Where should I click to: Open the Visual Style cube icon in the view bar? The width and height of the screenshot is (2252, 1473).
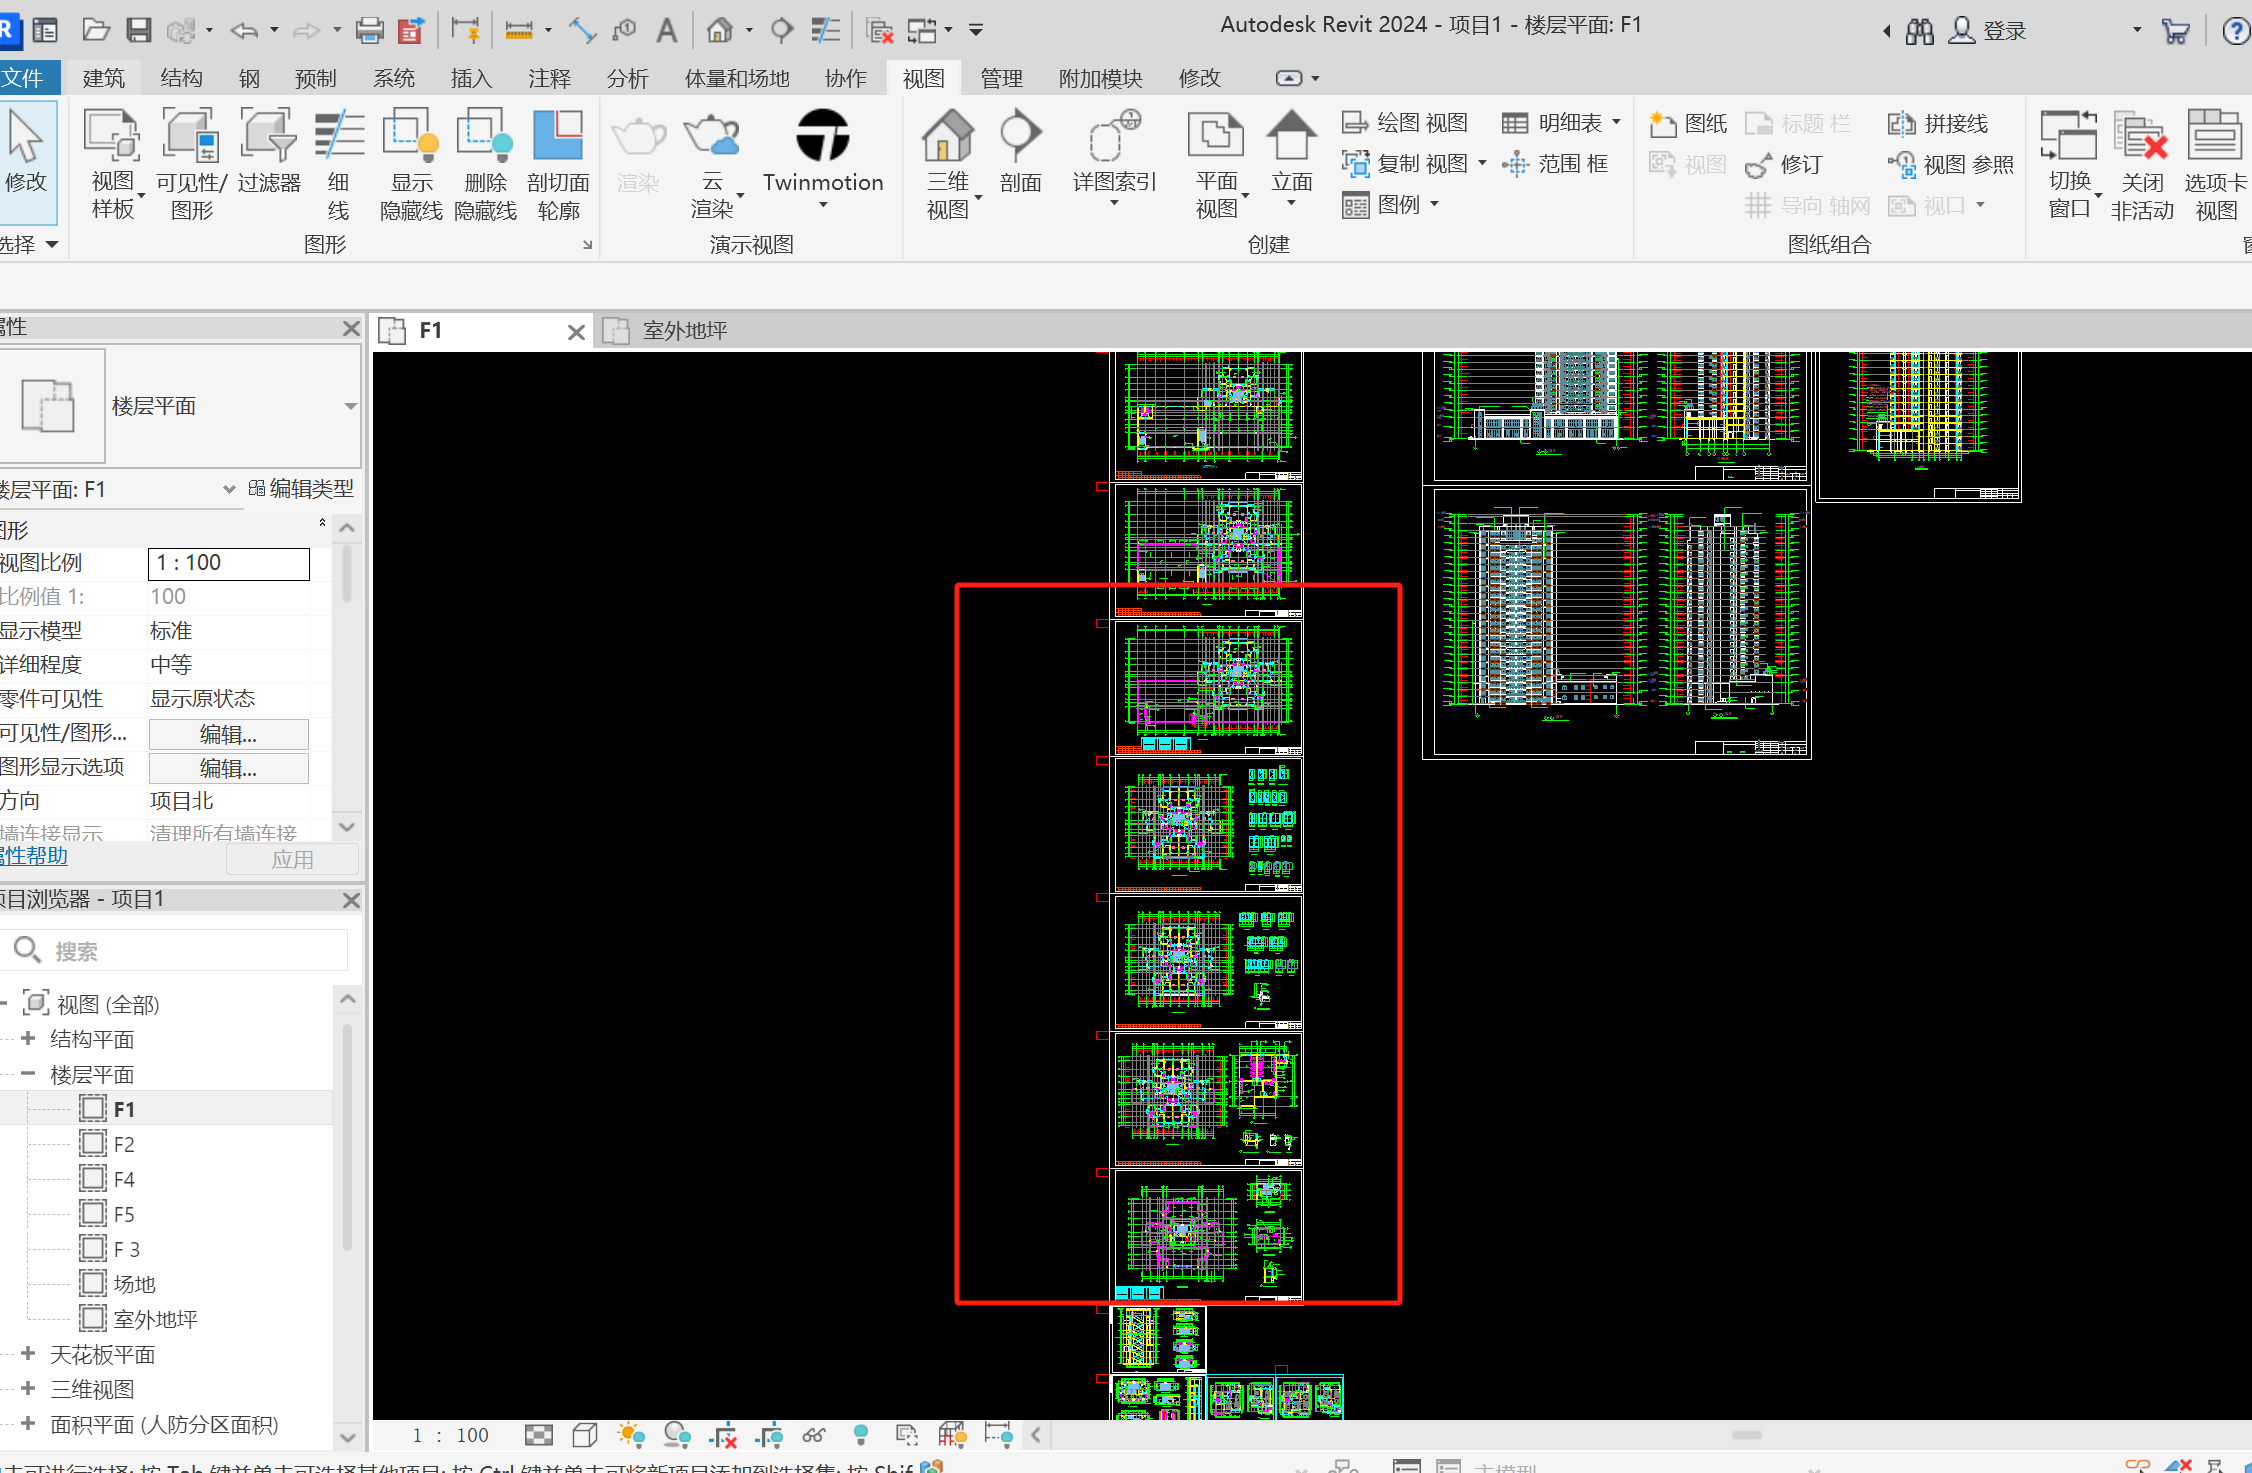pos(585,1435)
